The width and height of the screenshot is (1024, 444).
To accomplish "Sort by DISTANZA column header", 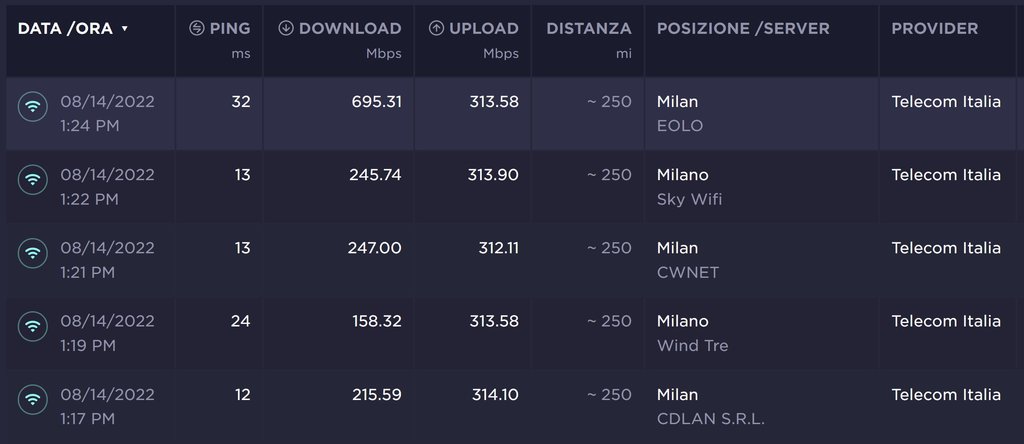I will point(588,29).
